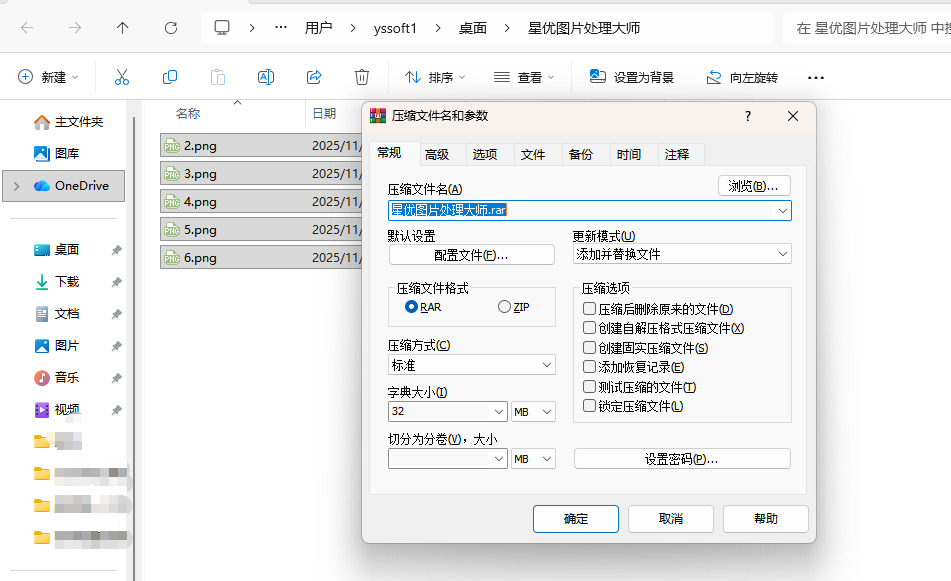Click the Copy icon in toolbar
The width and height of the screenshot is (951, 581).
(170, 77)
